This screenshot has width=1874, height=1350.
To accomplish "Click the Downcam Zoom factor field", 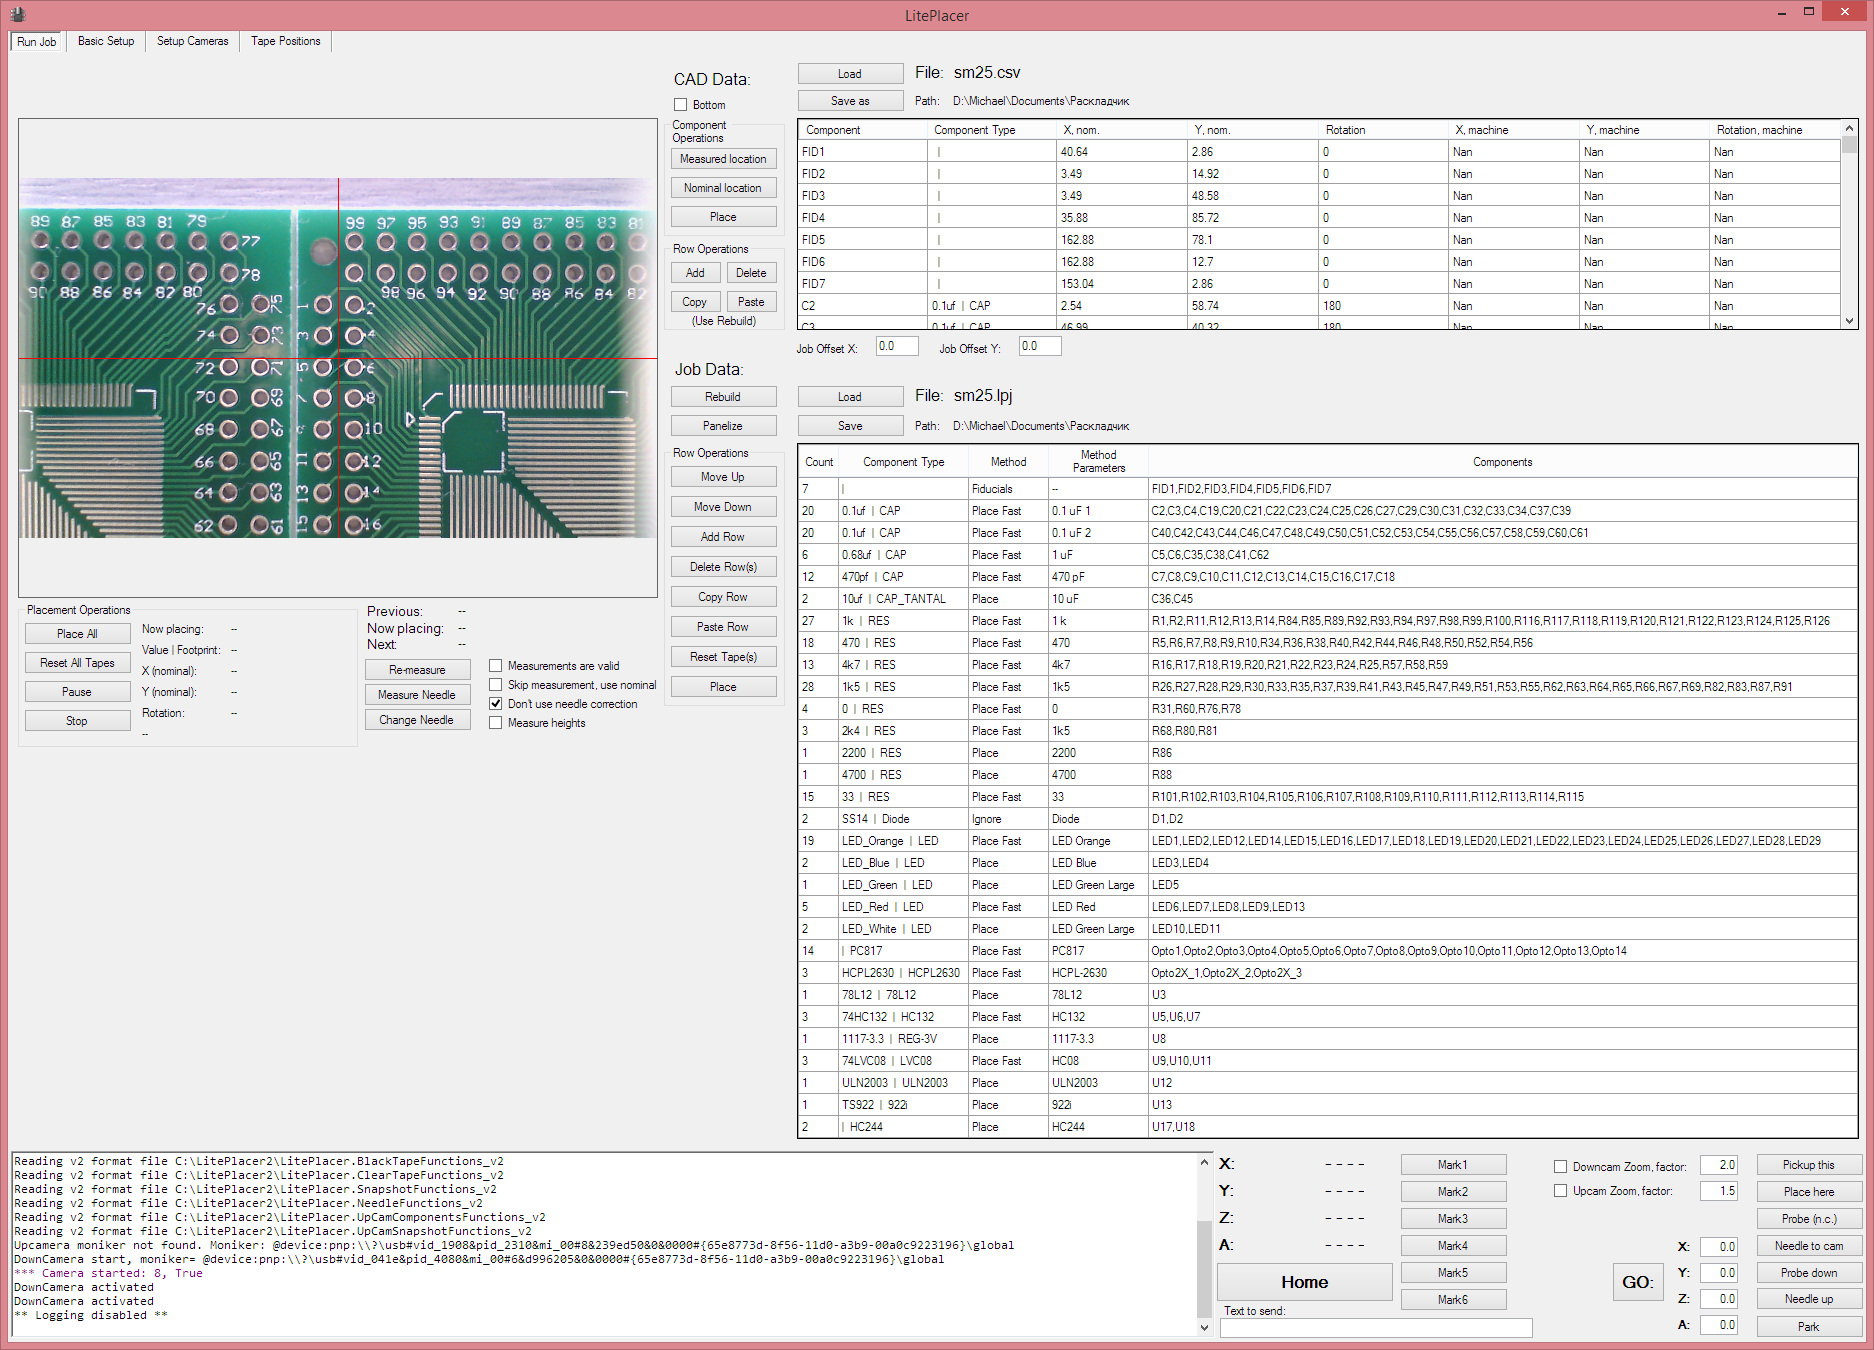I will click(x=1719, y=1165).
